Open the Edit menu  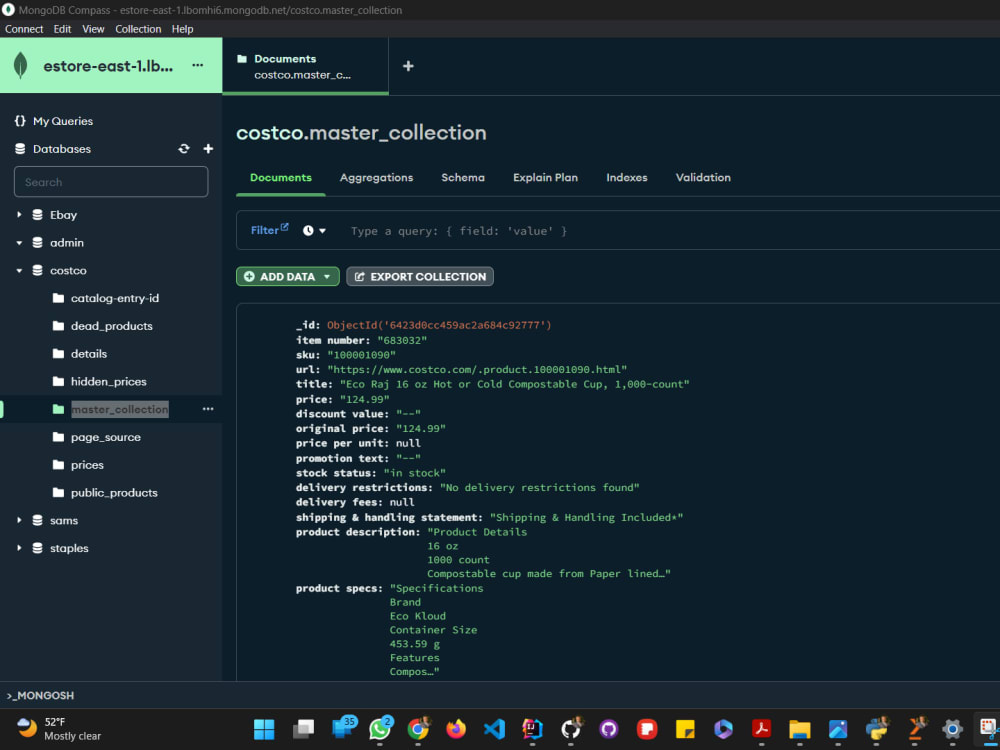tap(62, 29)
